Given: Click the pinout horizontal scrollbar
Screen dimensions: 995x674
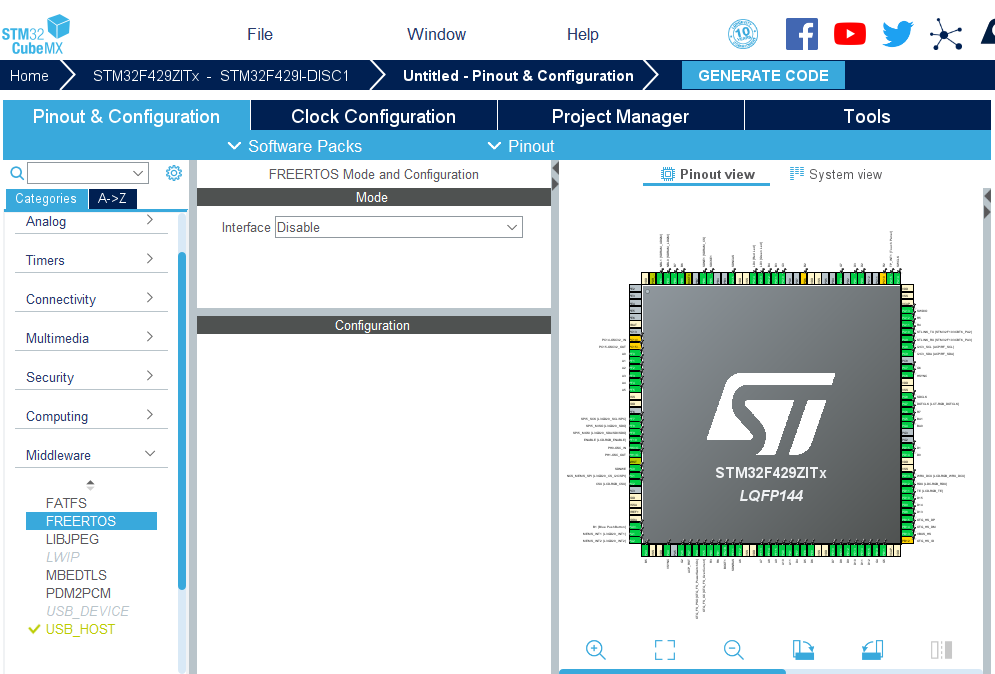Looking at the screenshot, I should [672, 671].
